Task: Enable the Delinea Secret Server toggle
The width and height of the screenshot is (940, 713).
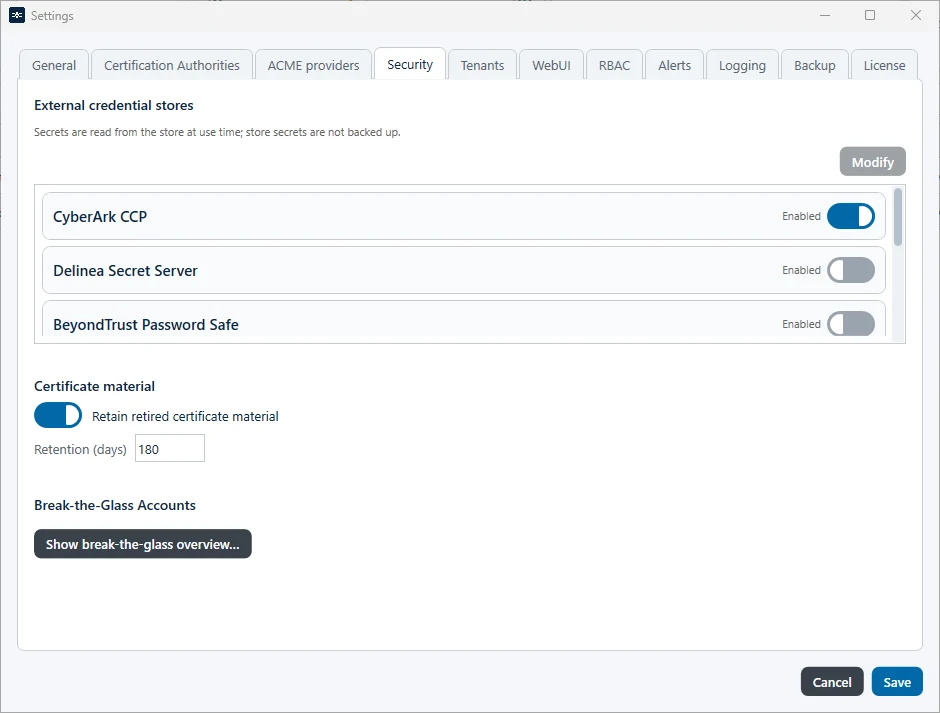Action: 851,270
